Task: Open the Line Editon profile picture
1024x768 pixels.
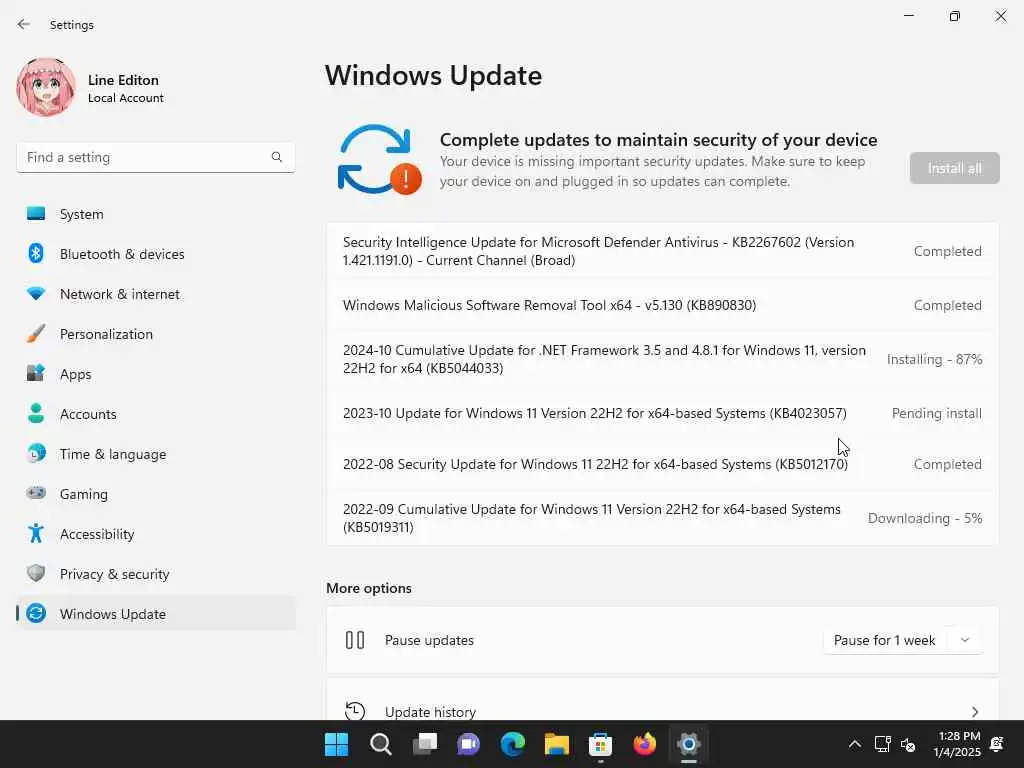Action: pyautogui.click(x=46, y=87)
